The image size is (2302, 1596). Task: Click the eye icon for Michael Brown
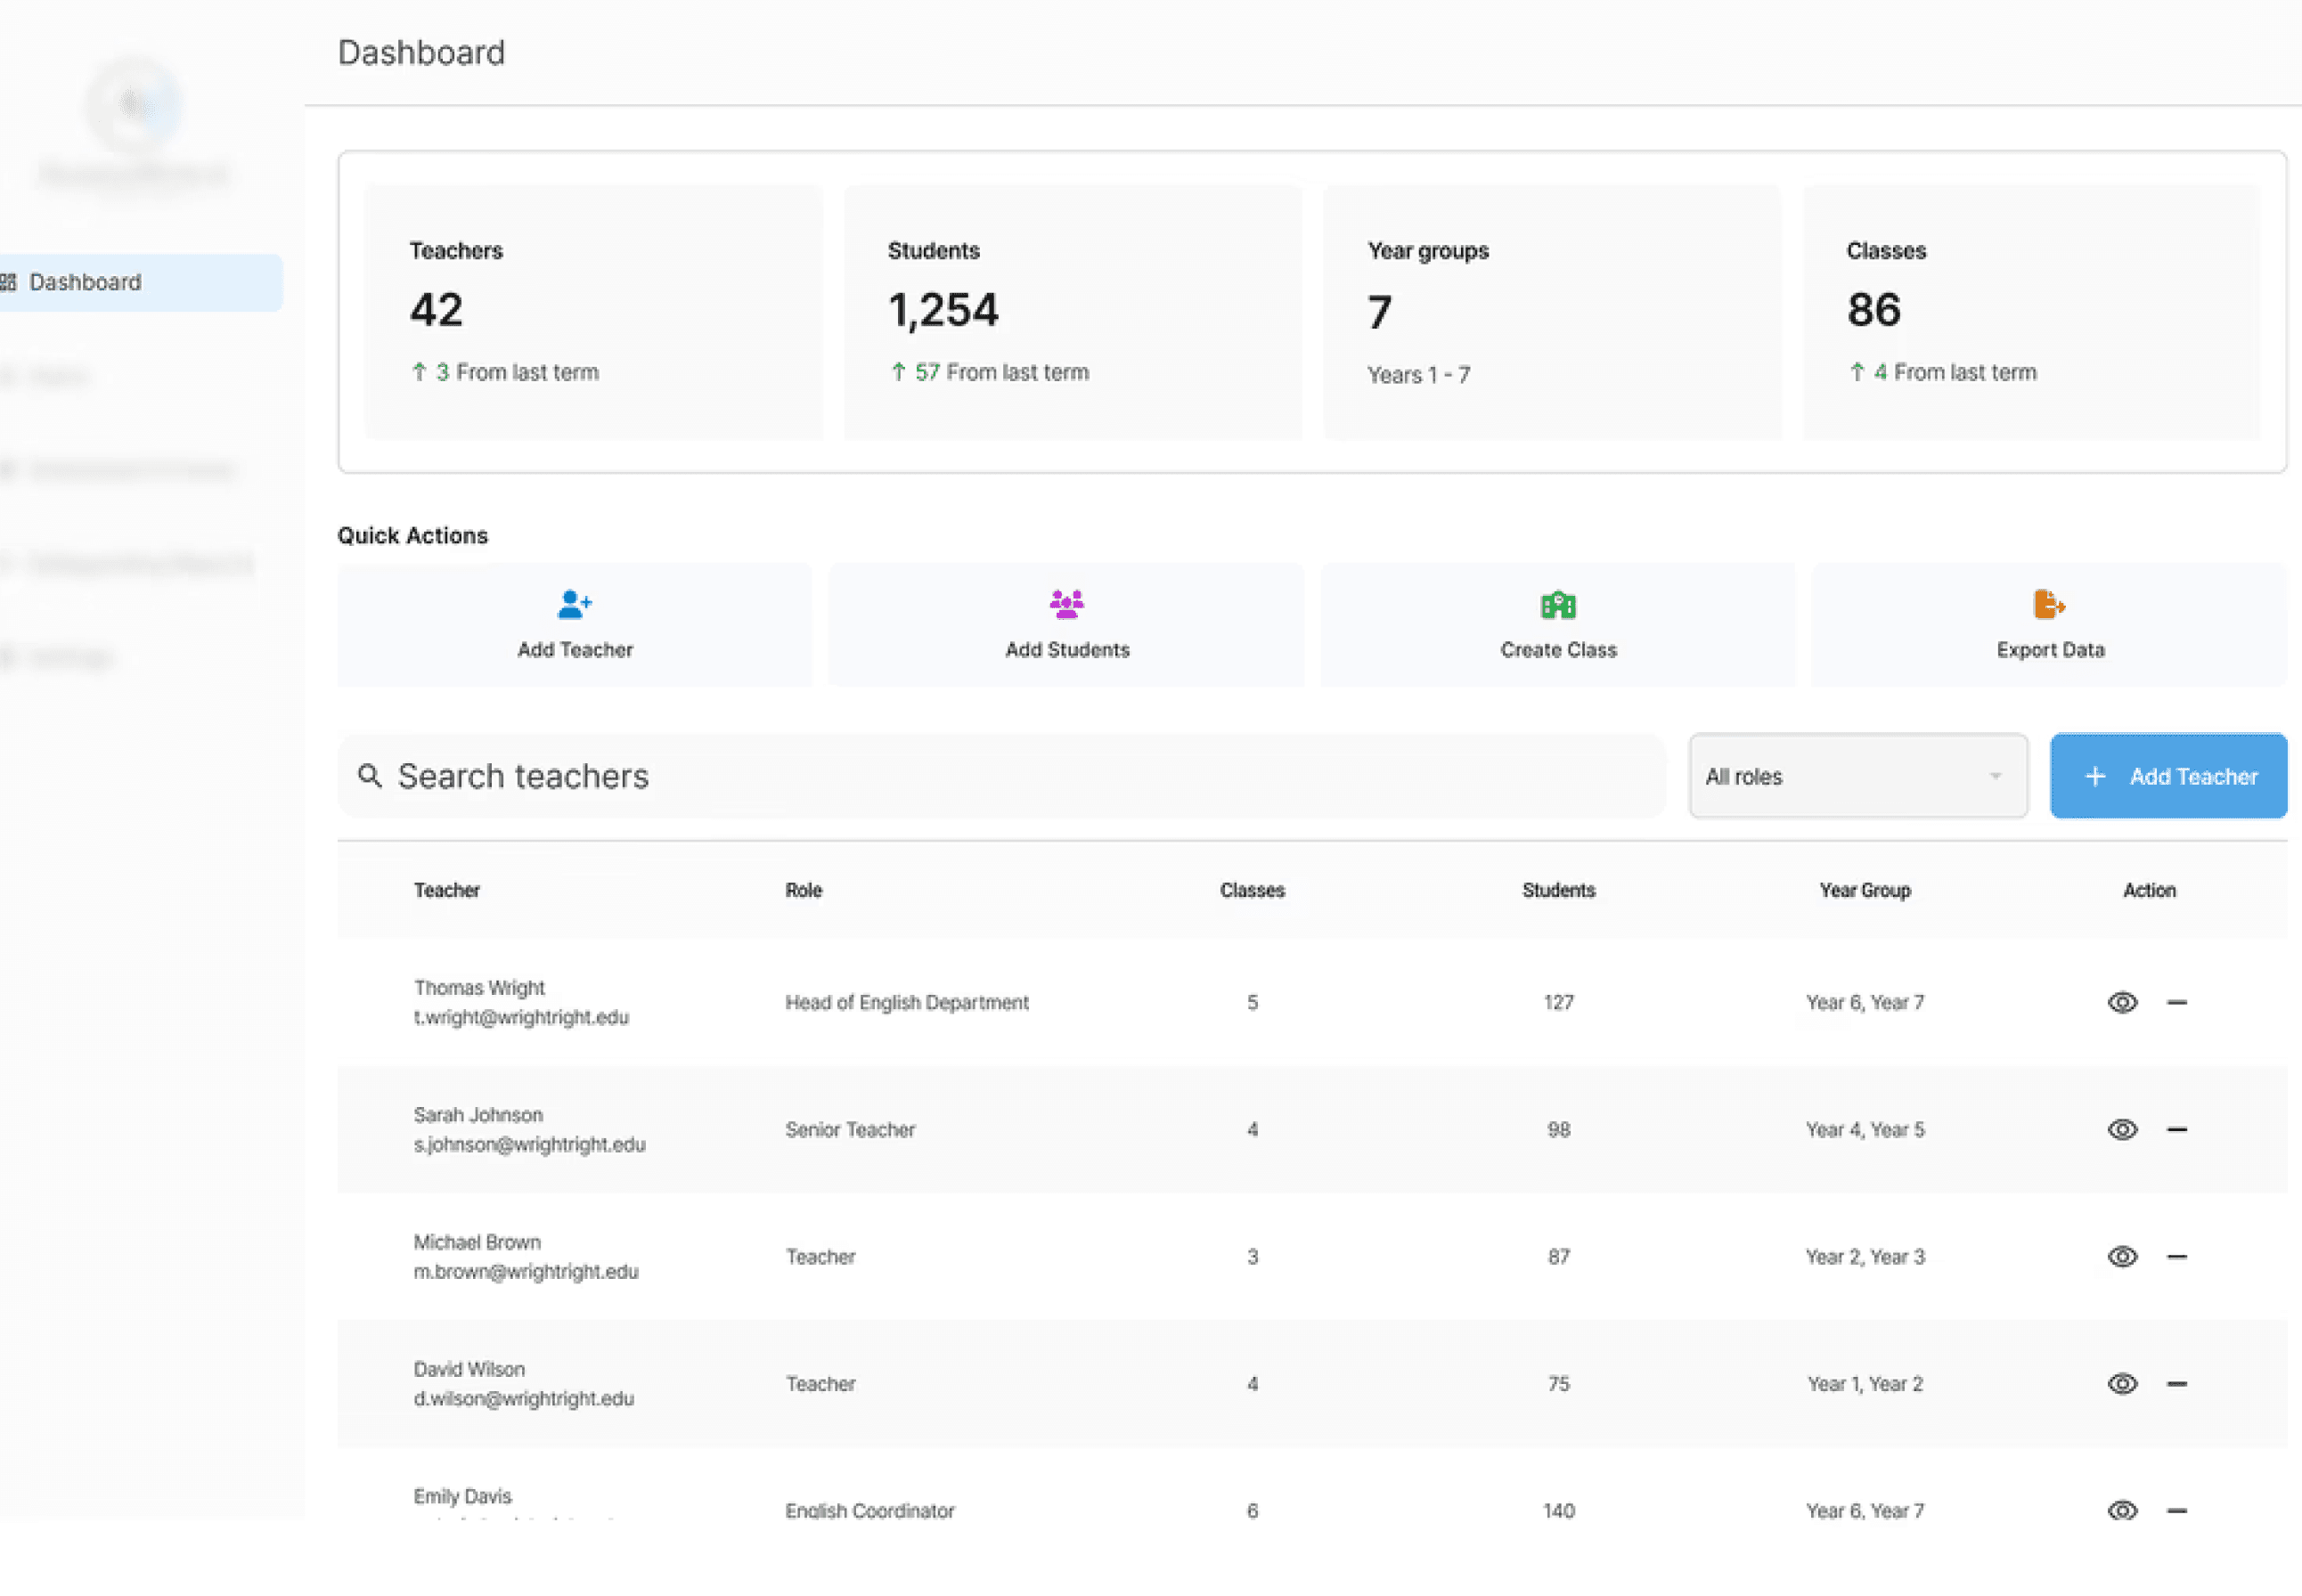pyautogui.click(x=2122, y=1256)
